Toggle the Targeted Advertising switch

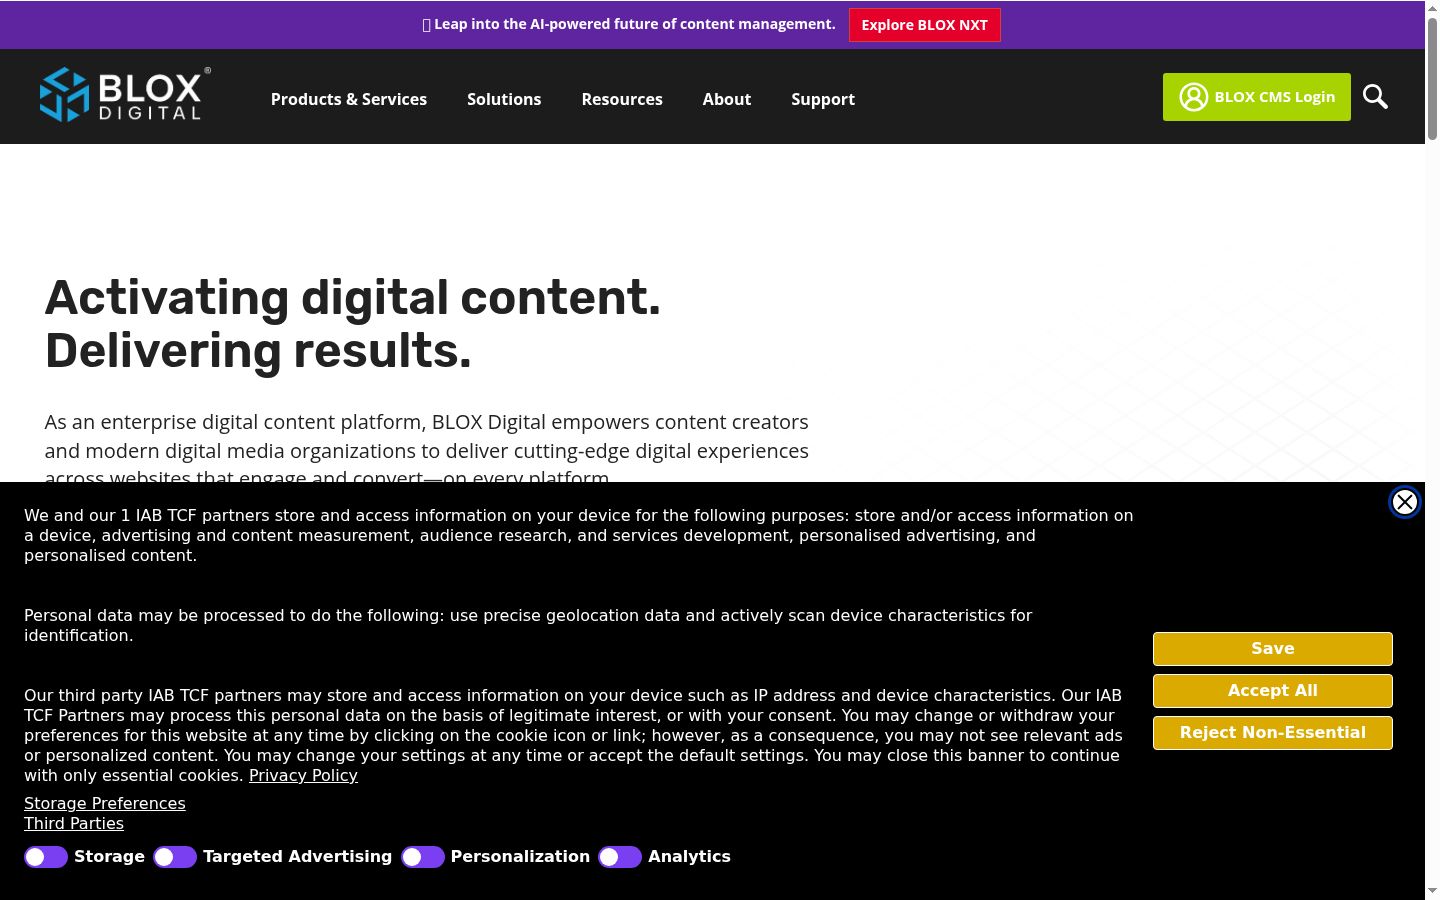pyautogui.click(x=175, y=857)
